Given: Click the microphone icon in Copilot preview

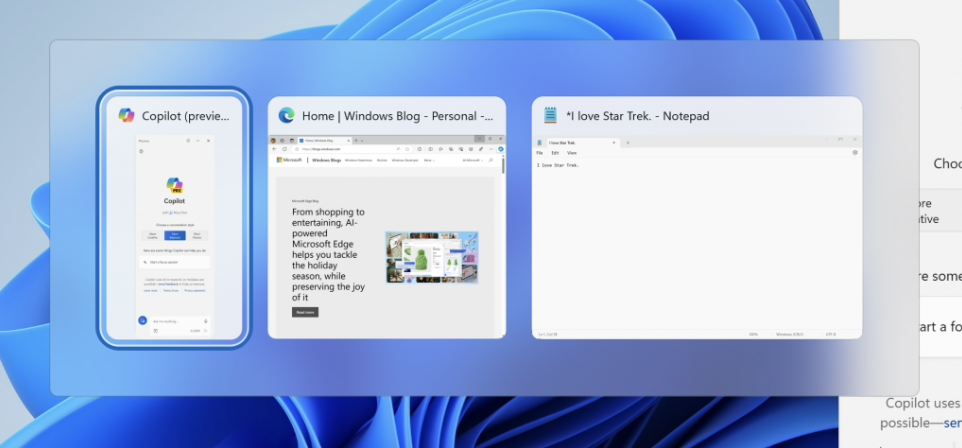Looking at the screenshot, I should [x=206, y=322].
